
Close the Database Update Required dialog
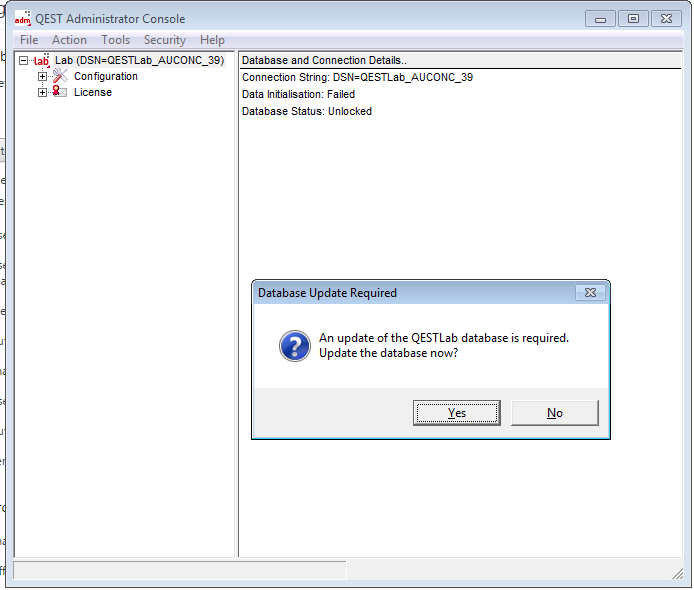pos(591,293)
